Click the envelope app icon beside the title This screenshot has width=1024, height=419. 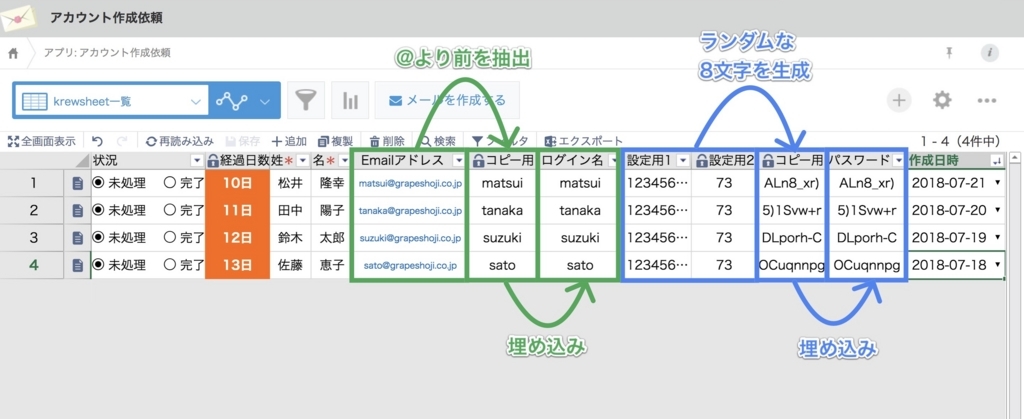pyautogui.click(x=18, y=18)
